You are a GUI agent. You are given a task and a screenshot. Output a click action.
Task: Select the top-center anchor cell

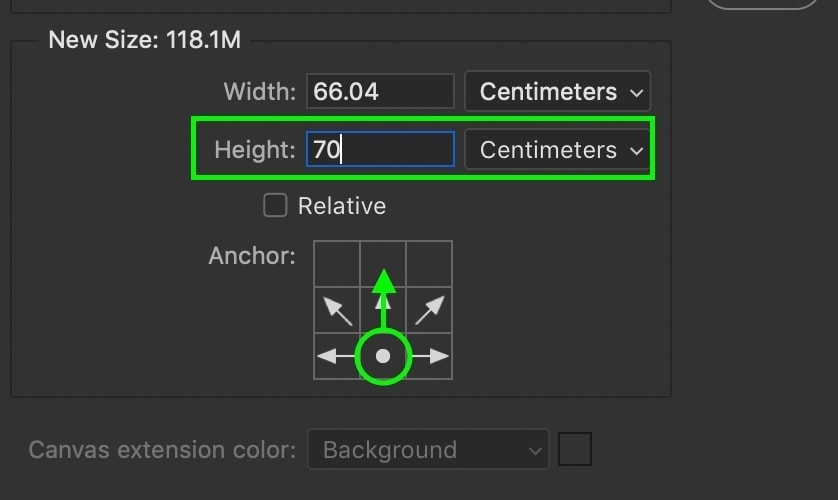coord(383,264)
